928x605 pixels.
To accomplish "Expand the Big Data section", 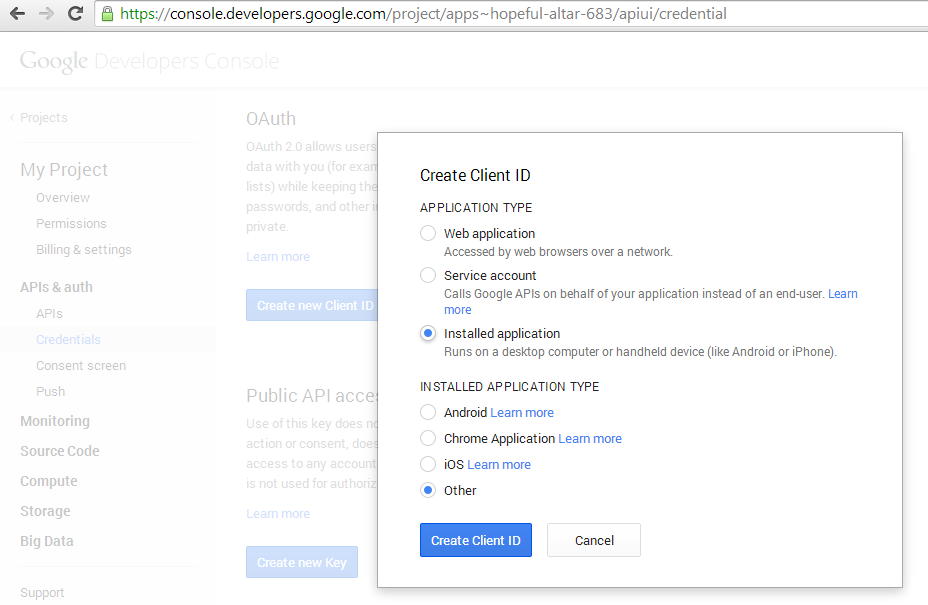I will 47,541.
